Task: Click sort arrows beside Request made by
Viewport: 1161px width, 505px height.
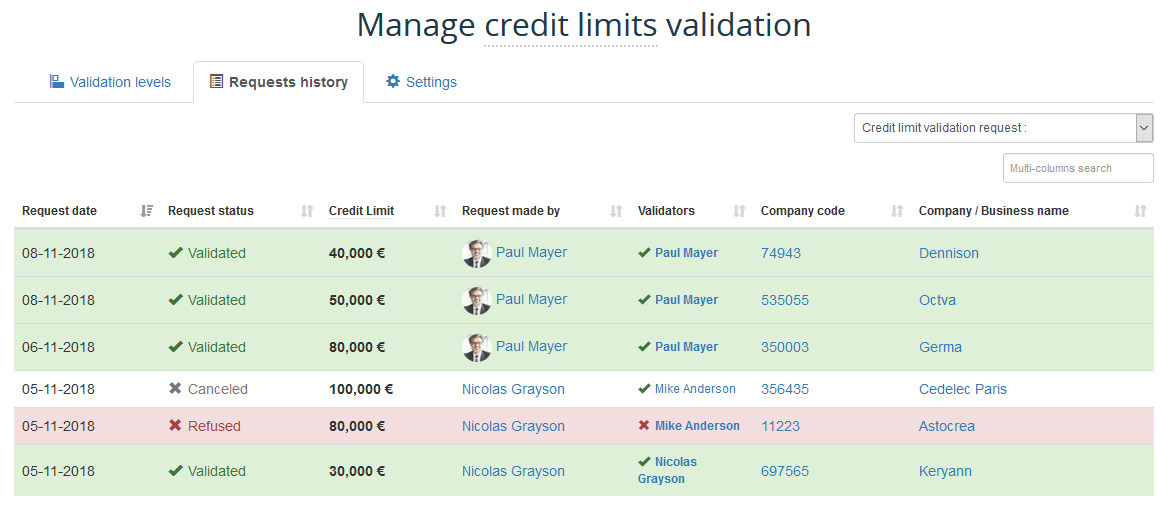Action: [616, 211]
